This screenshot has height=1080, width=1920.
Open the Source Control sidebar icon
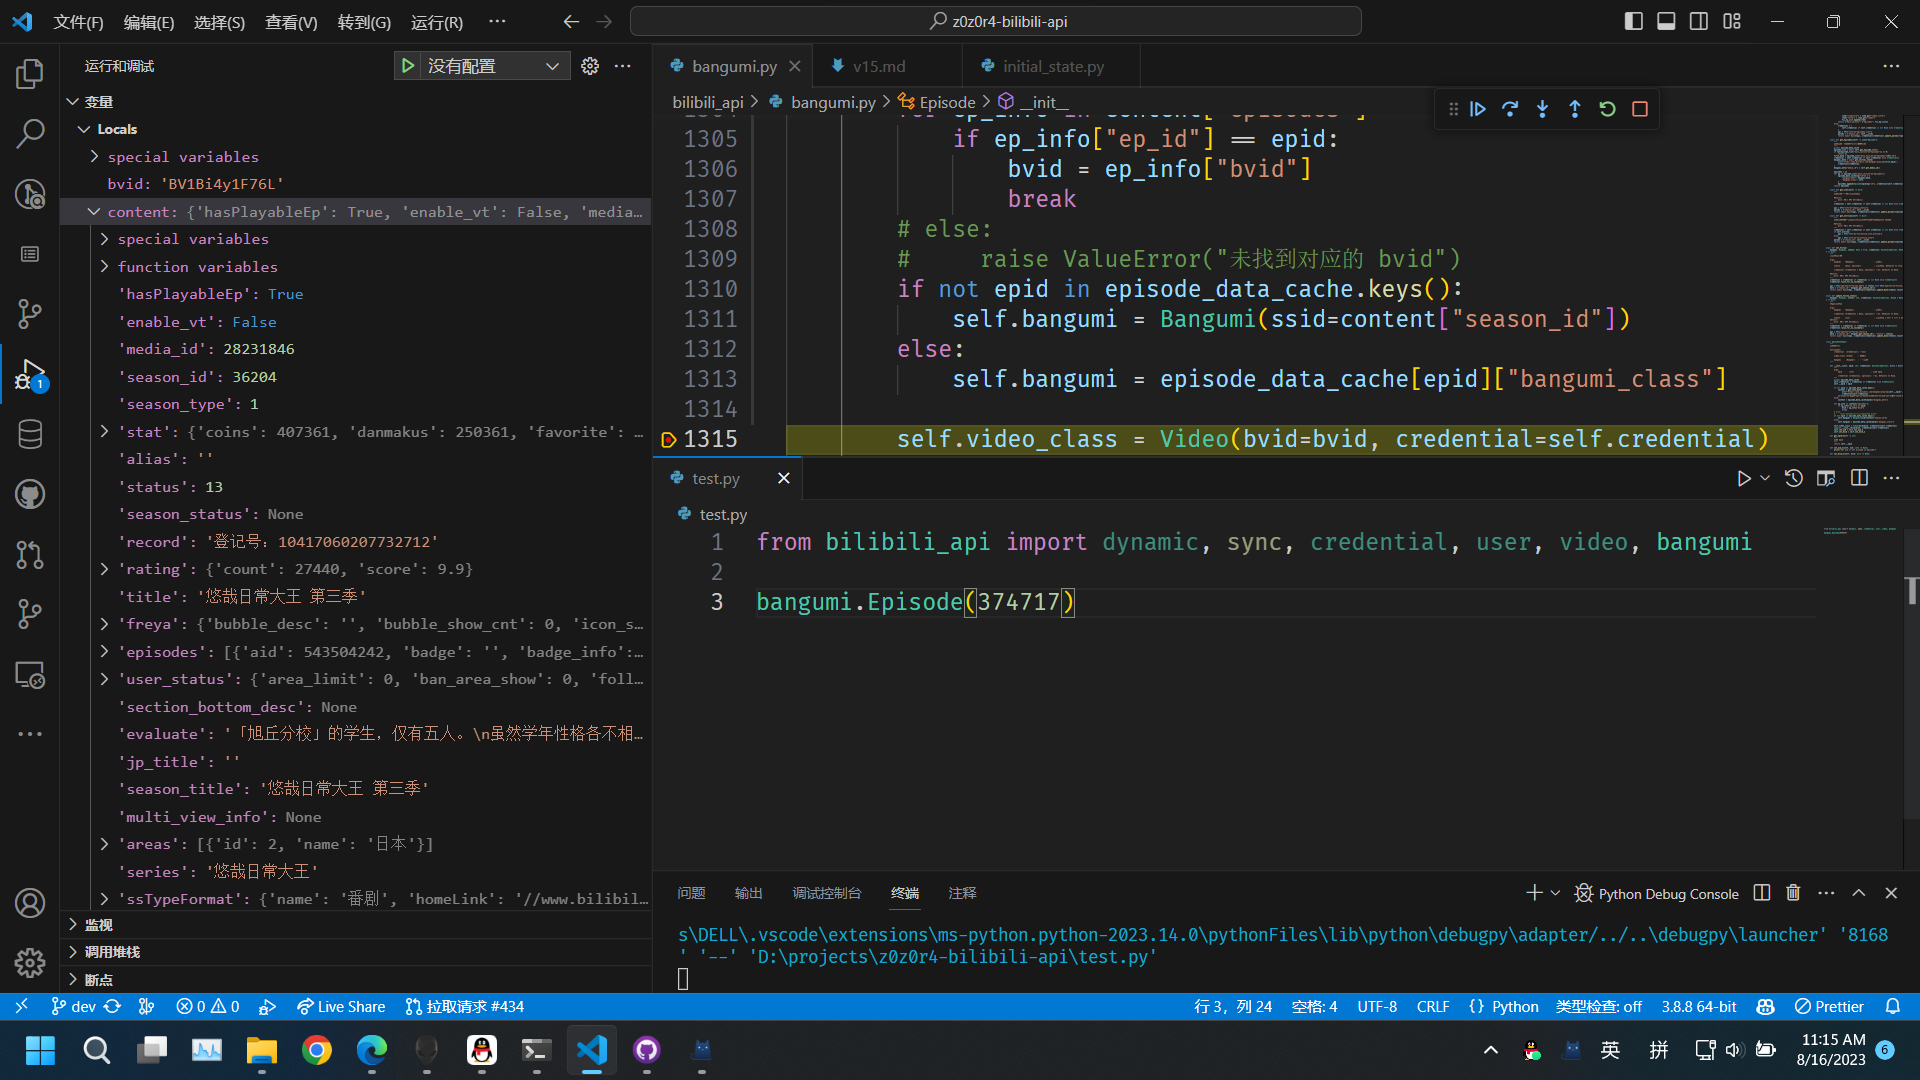[30, 314]
